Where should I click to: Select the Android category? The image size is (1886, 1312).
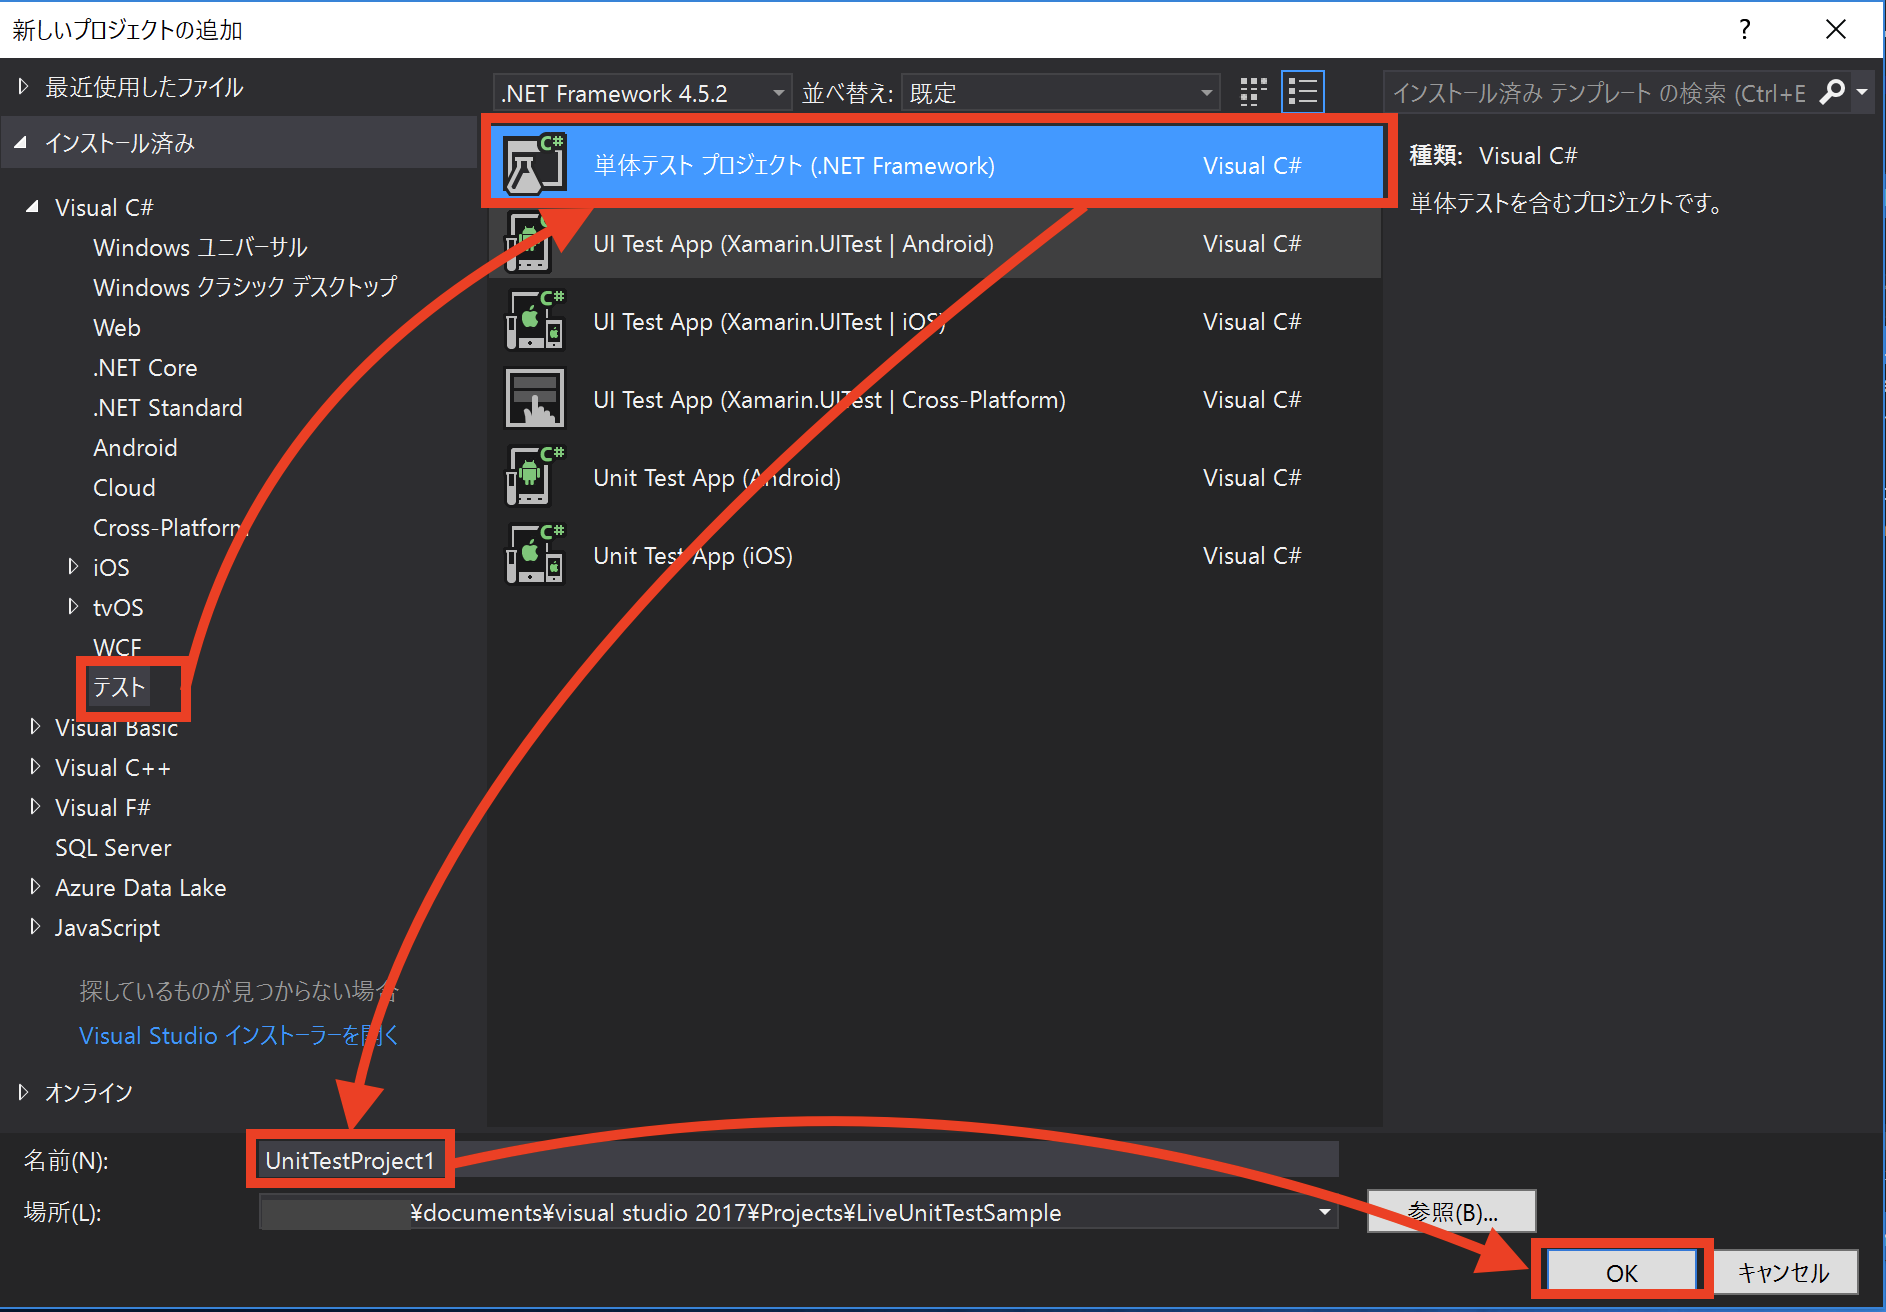135,447
